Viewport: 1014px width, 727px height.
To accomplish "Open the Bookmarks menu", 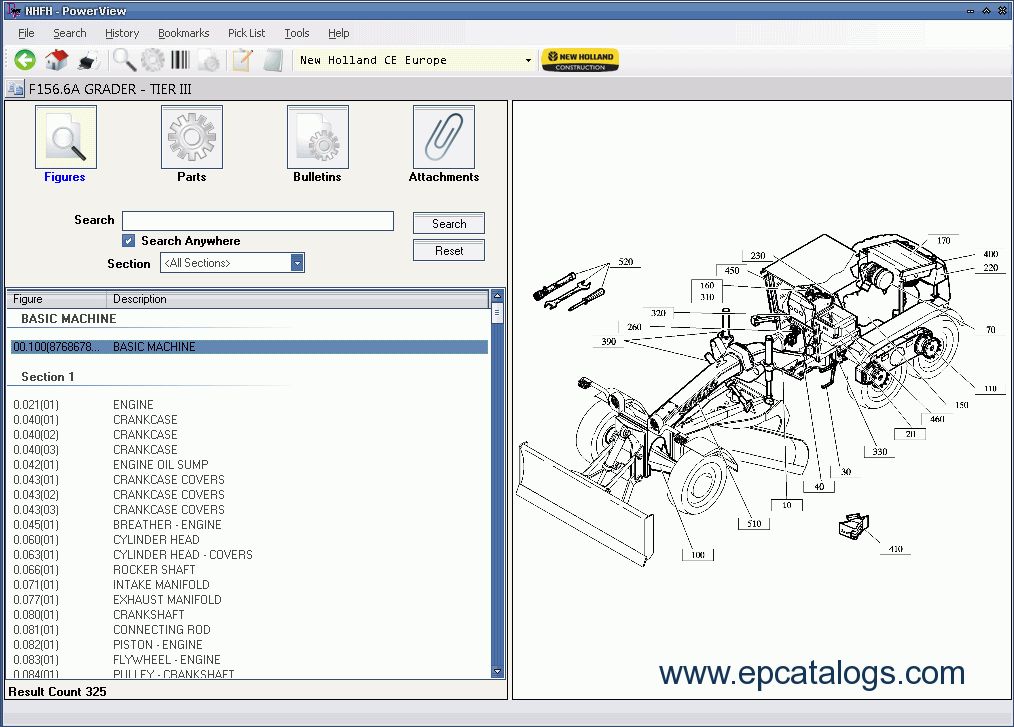I will pyautogui.click(x=183, y=33).
